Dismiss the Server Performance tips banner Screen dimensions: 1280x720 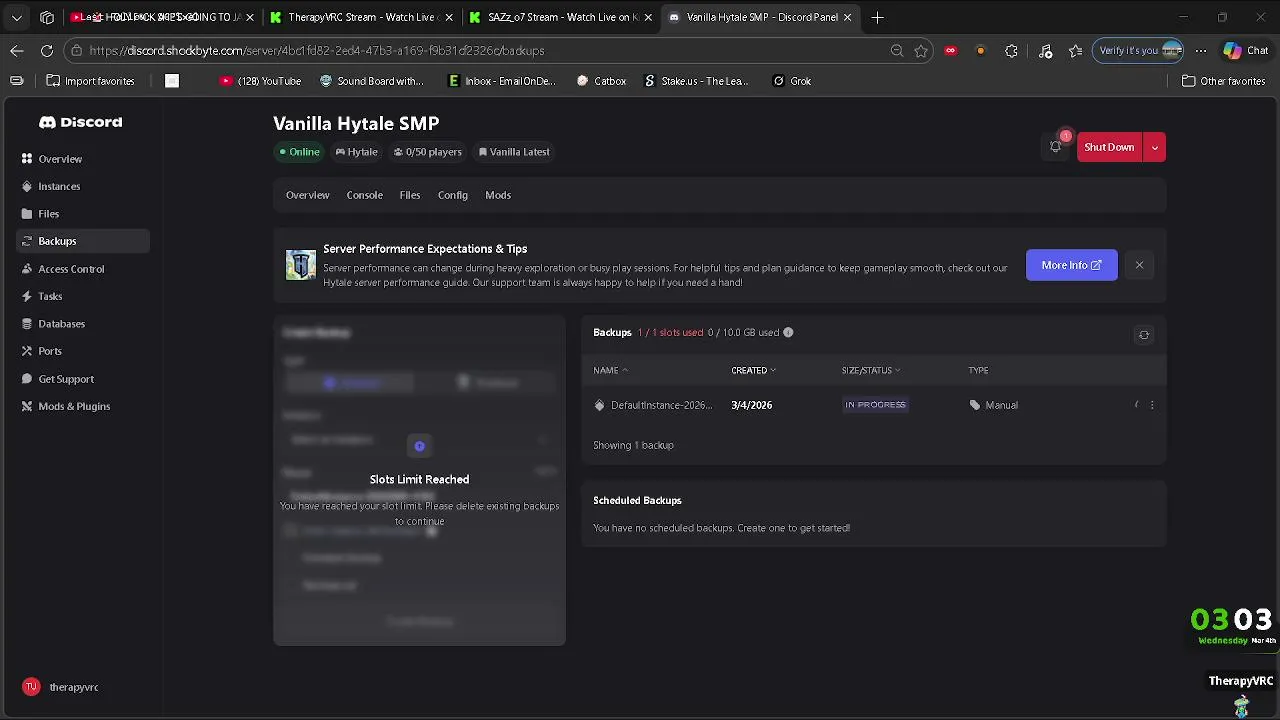[1139, 265]
